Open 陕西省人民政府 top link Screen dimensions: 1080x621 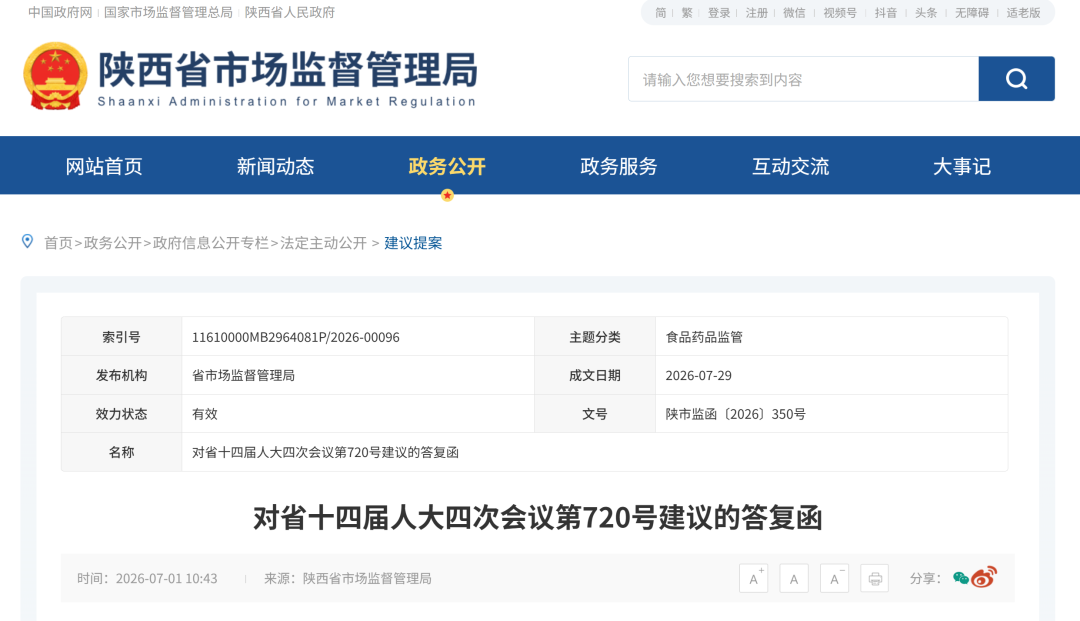click(290, 12)
